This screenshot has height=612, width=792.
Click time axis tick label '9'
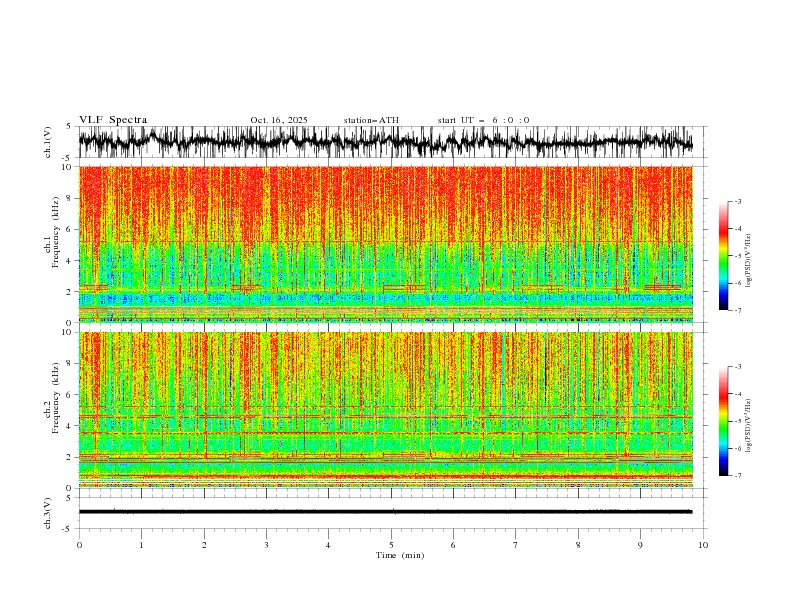point(640,545)
